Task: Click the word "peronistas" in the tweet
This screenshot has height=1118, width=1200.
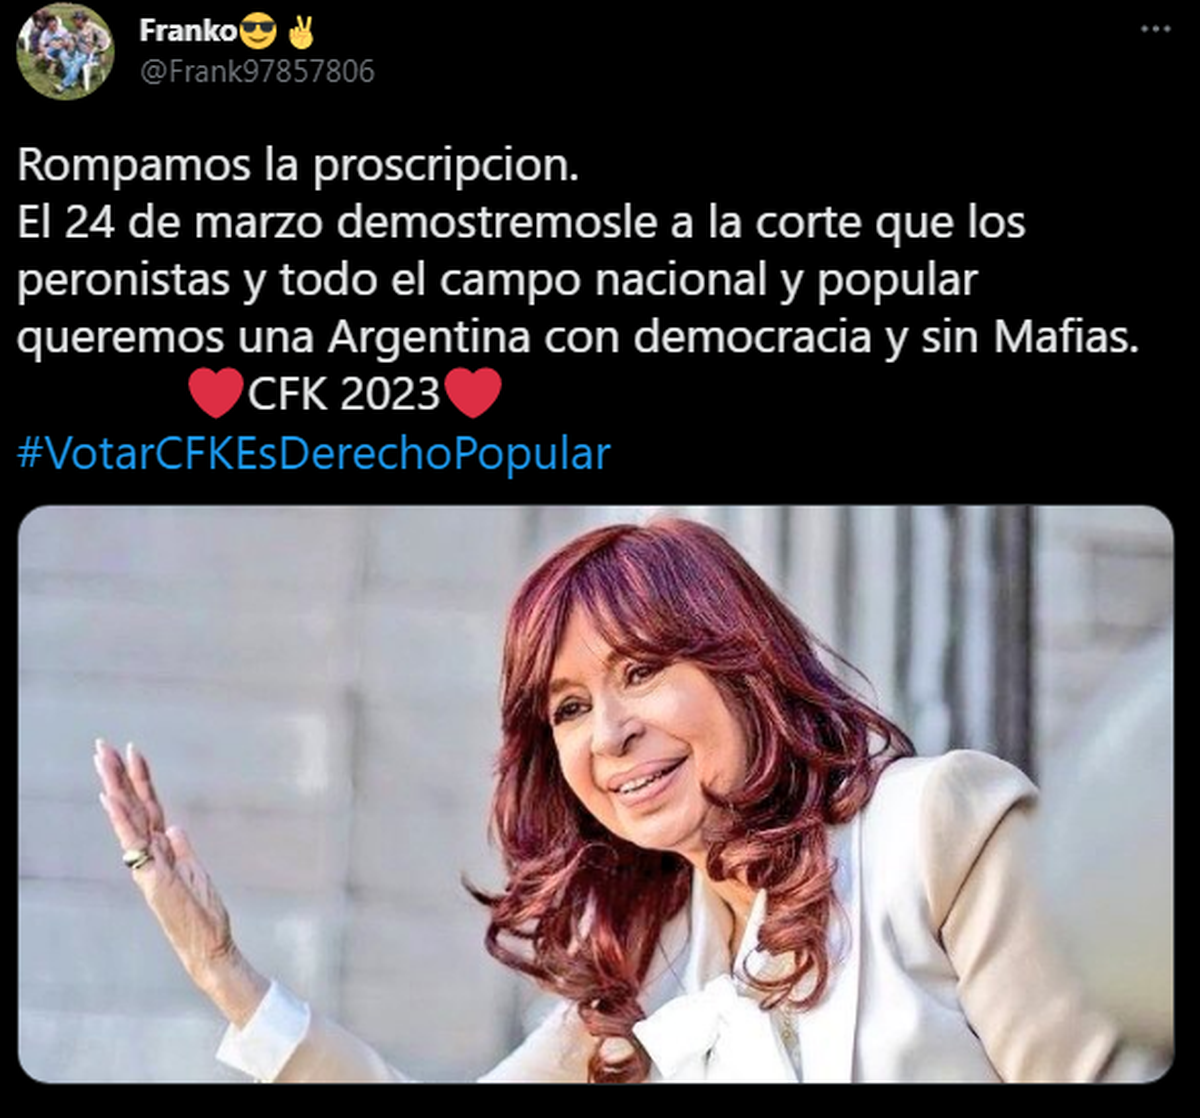Action: 123,282
